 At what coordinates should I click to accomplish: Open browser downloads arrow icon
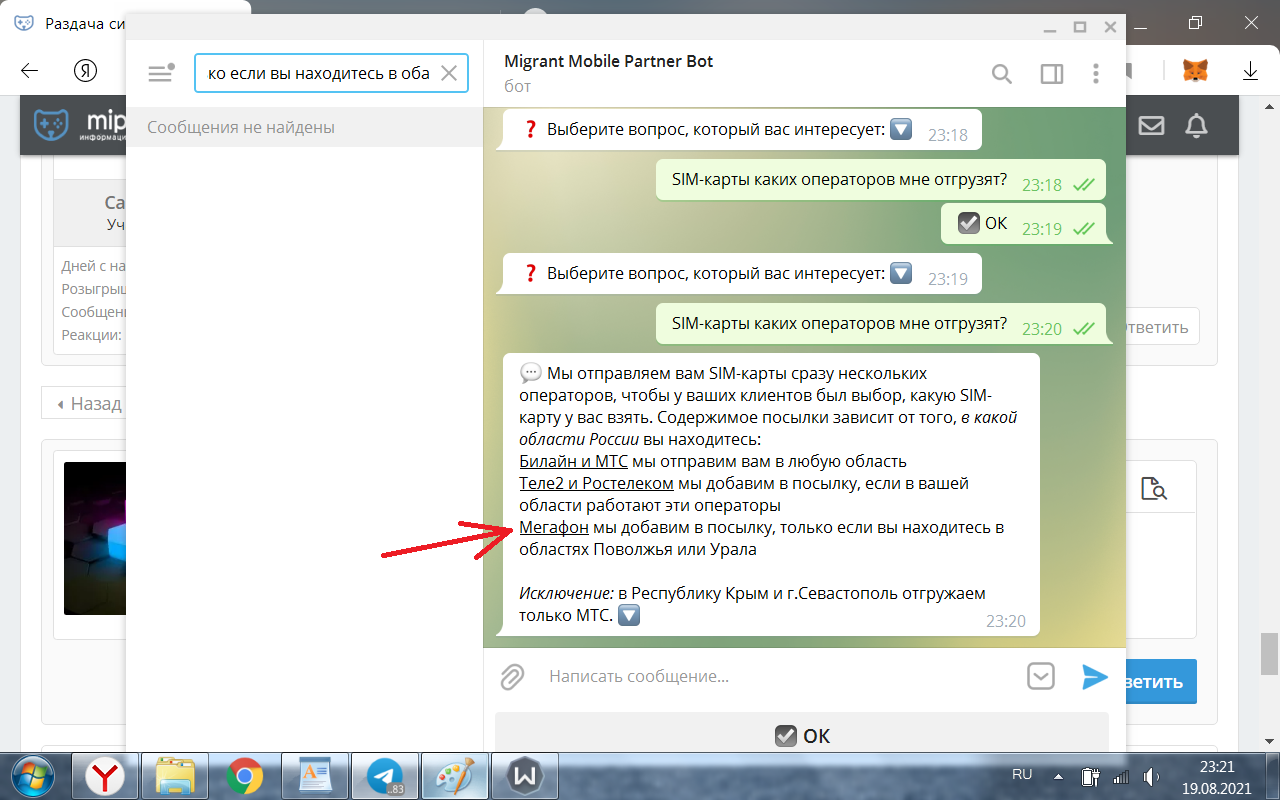click(x=1250, y=71)
